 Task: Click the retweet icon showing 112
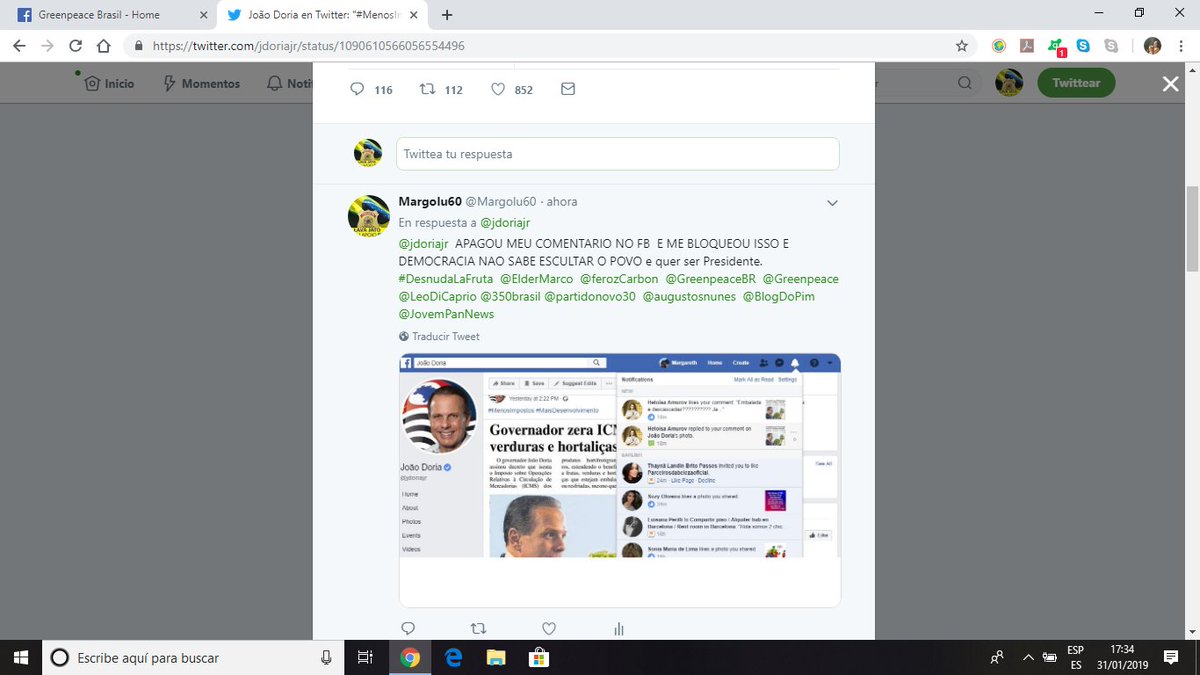pyautogui.click(x=428, y=89)
